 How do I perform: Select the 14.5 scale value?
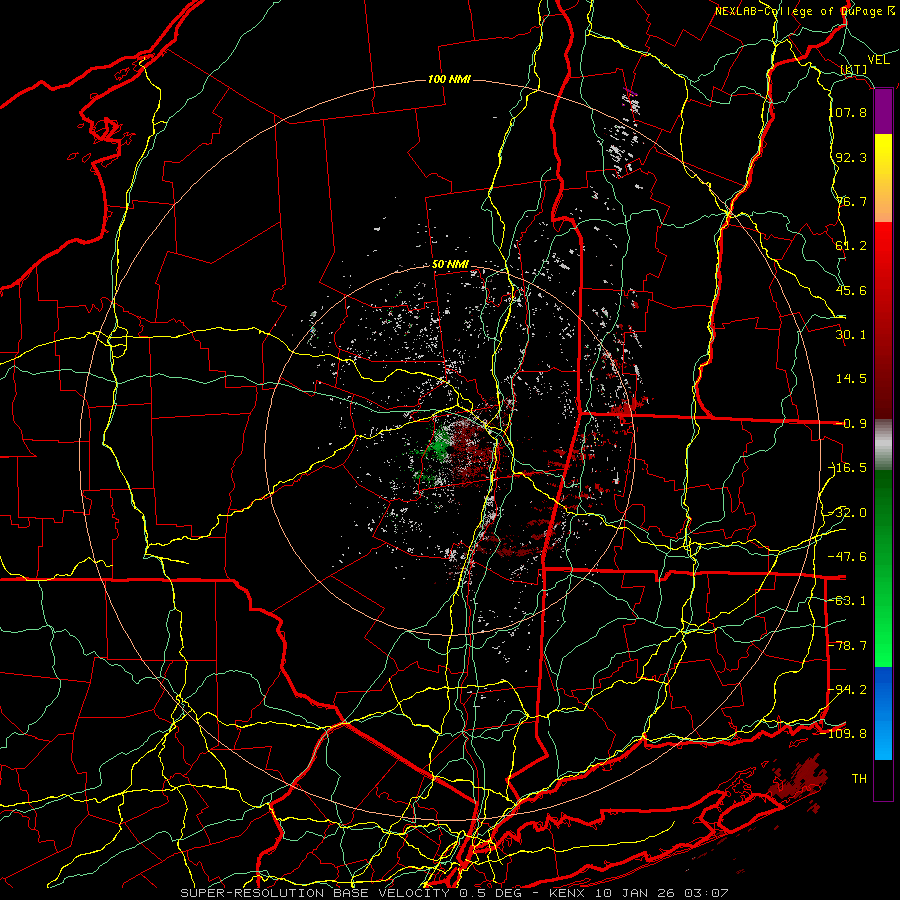(x=851, y=378)
